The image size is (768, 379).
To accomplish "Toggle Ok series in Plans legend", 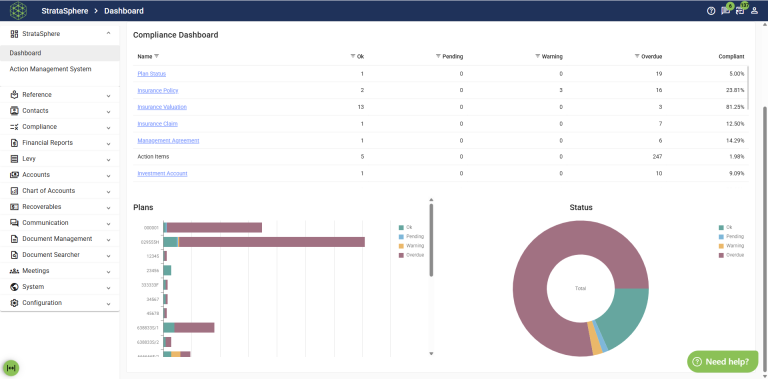I will 406,227.
